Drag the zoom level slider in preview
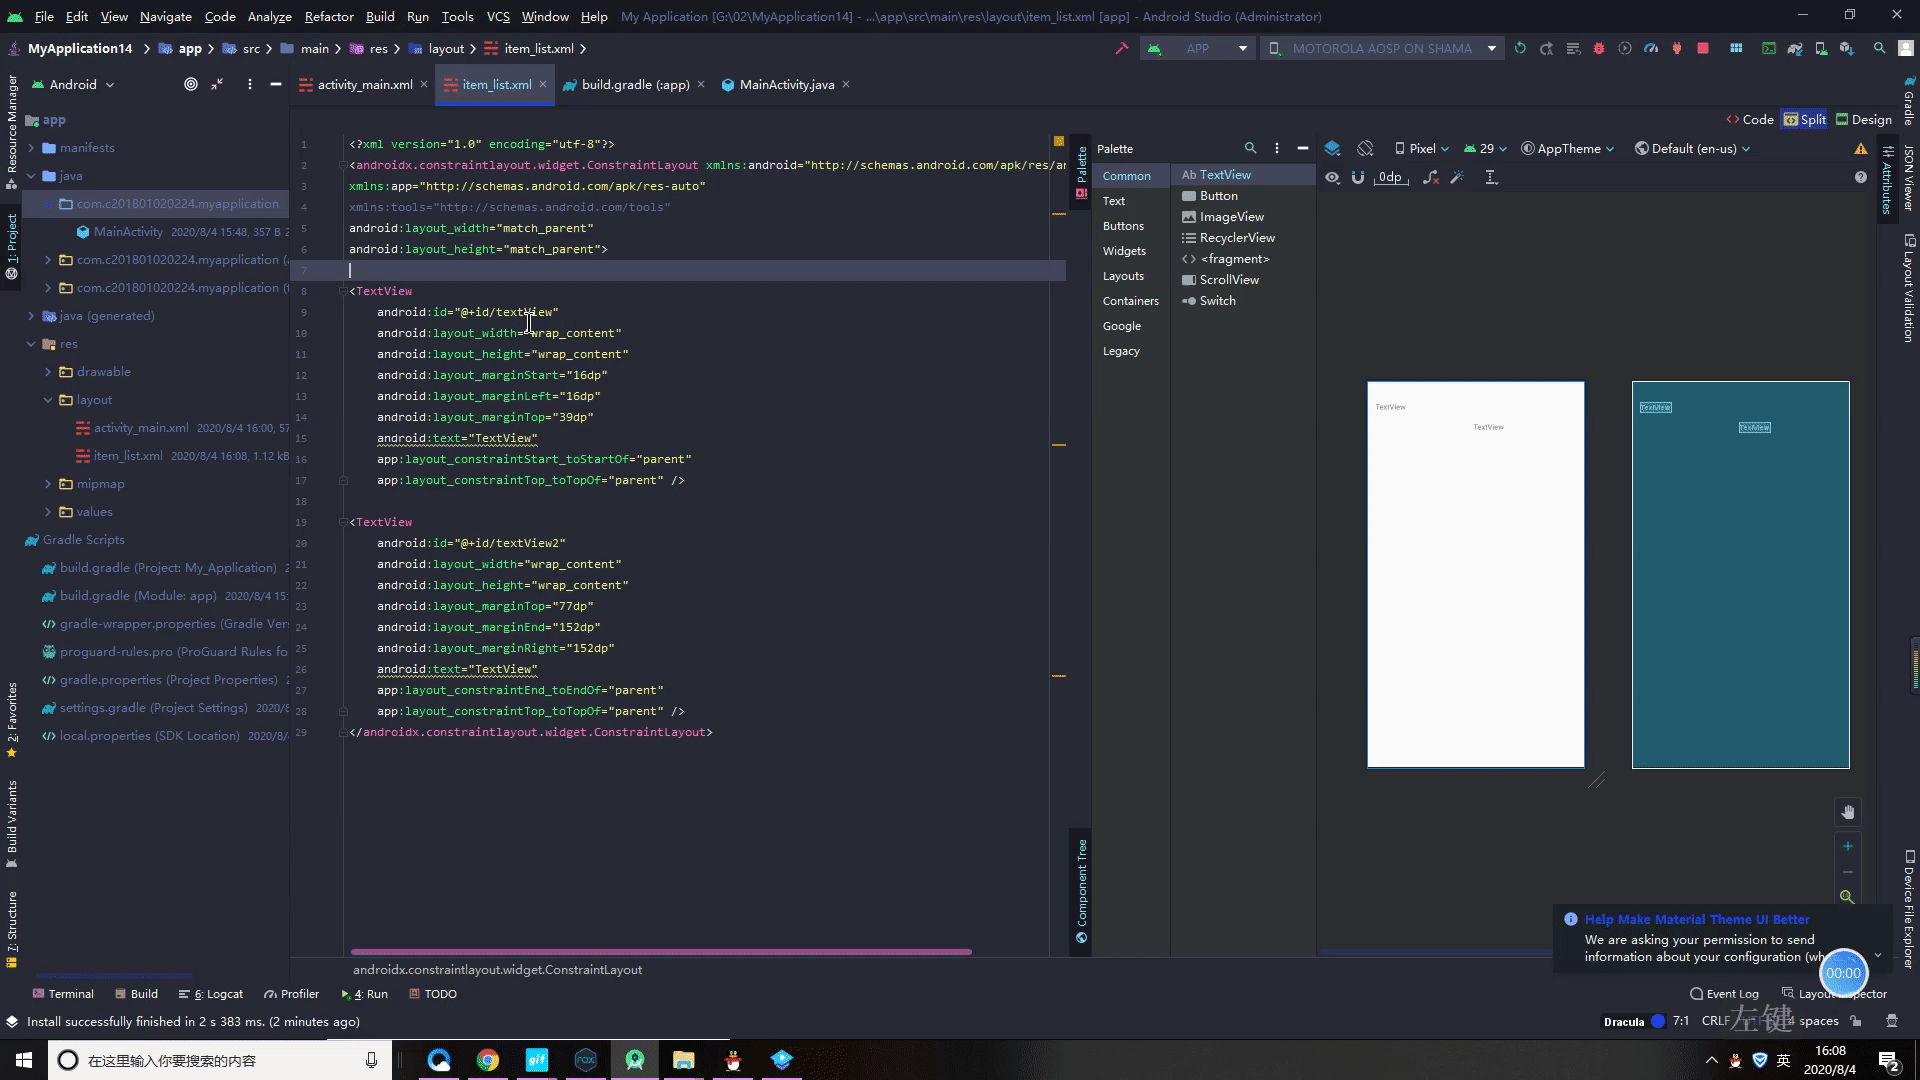This screenshot has width=1920, height=1080. [x=1849, y=872]
